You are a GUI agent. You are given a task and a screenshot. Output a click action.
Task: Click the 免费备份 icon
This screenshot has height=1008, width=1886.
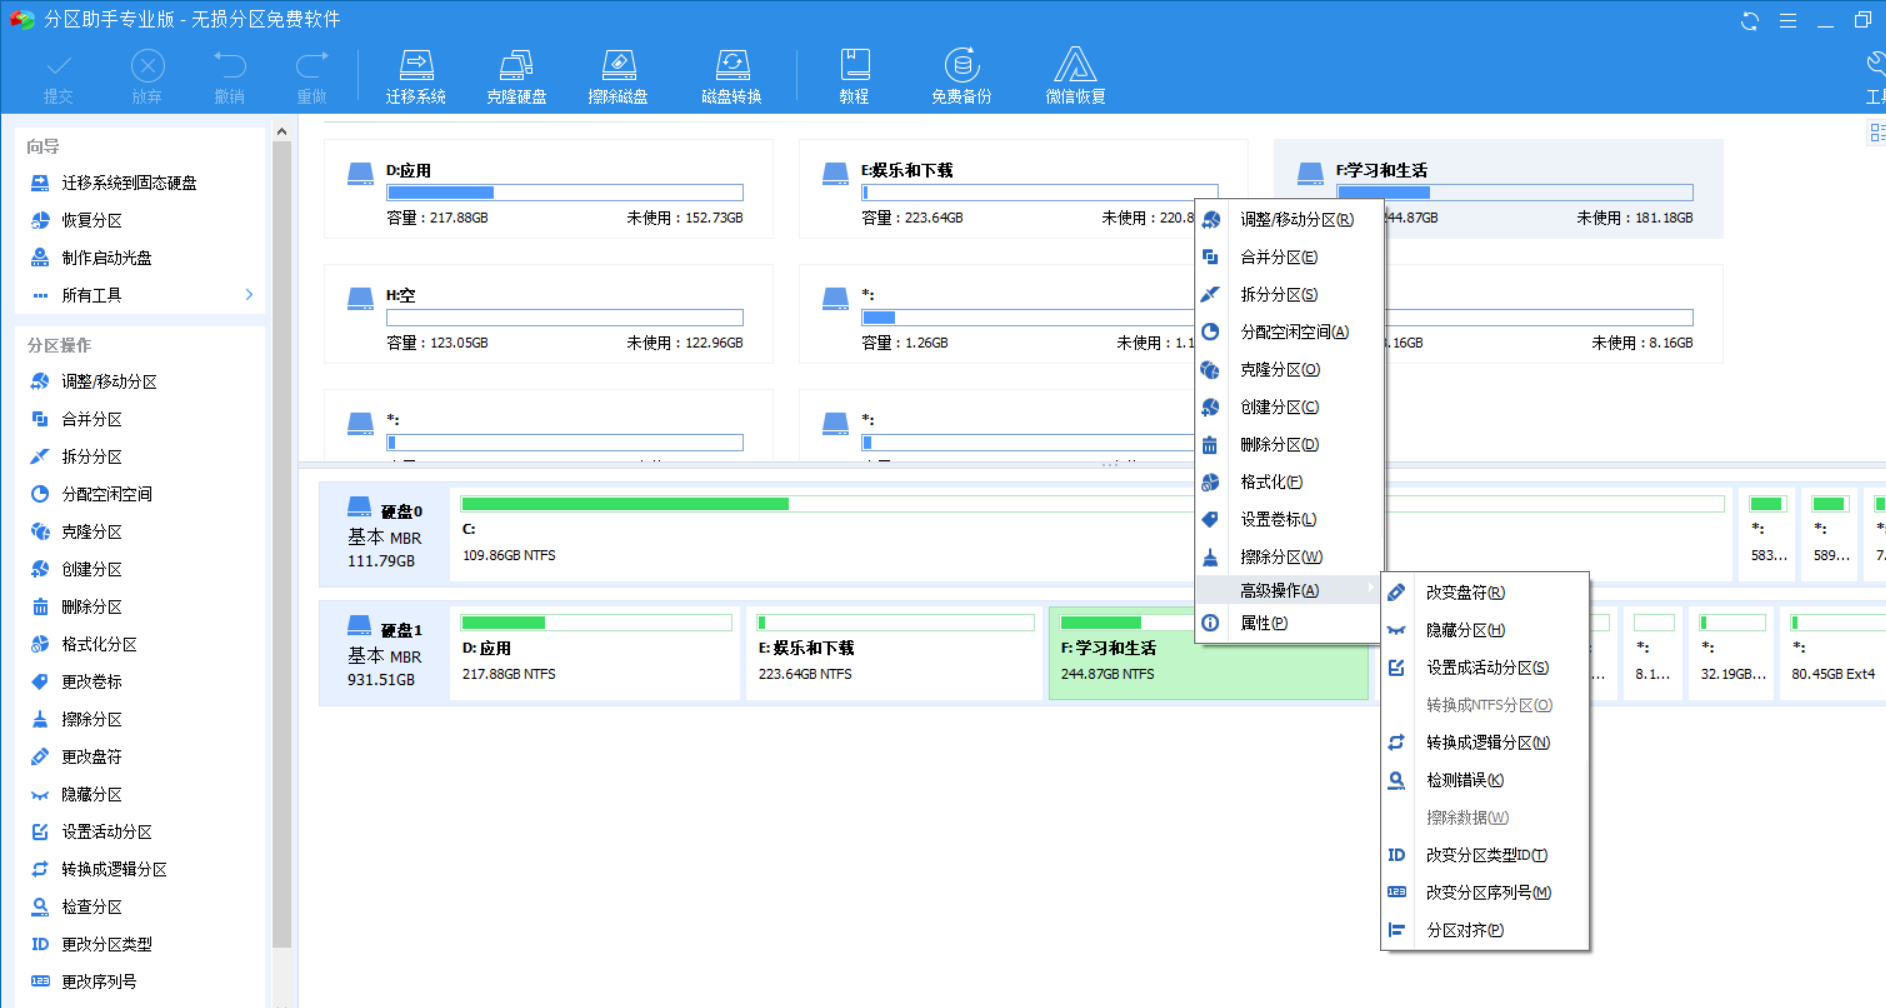click(x=961, y=76)
